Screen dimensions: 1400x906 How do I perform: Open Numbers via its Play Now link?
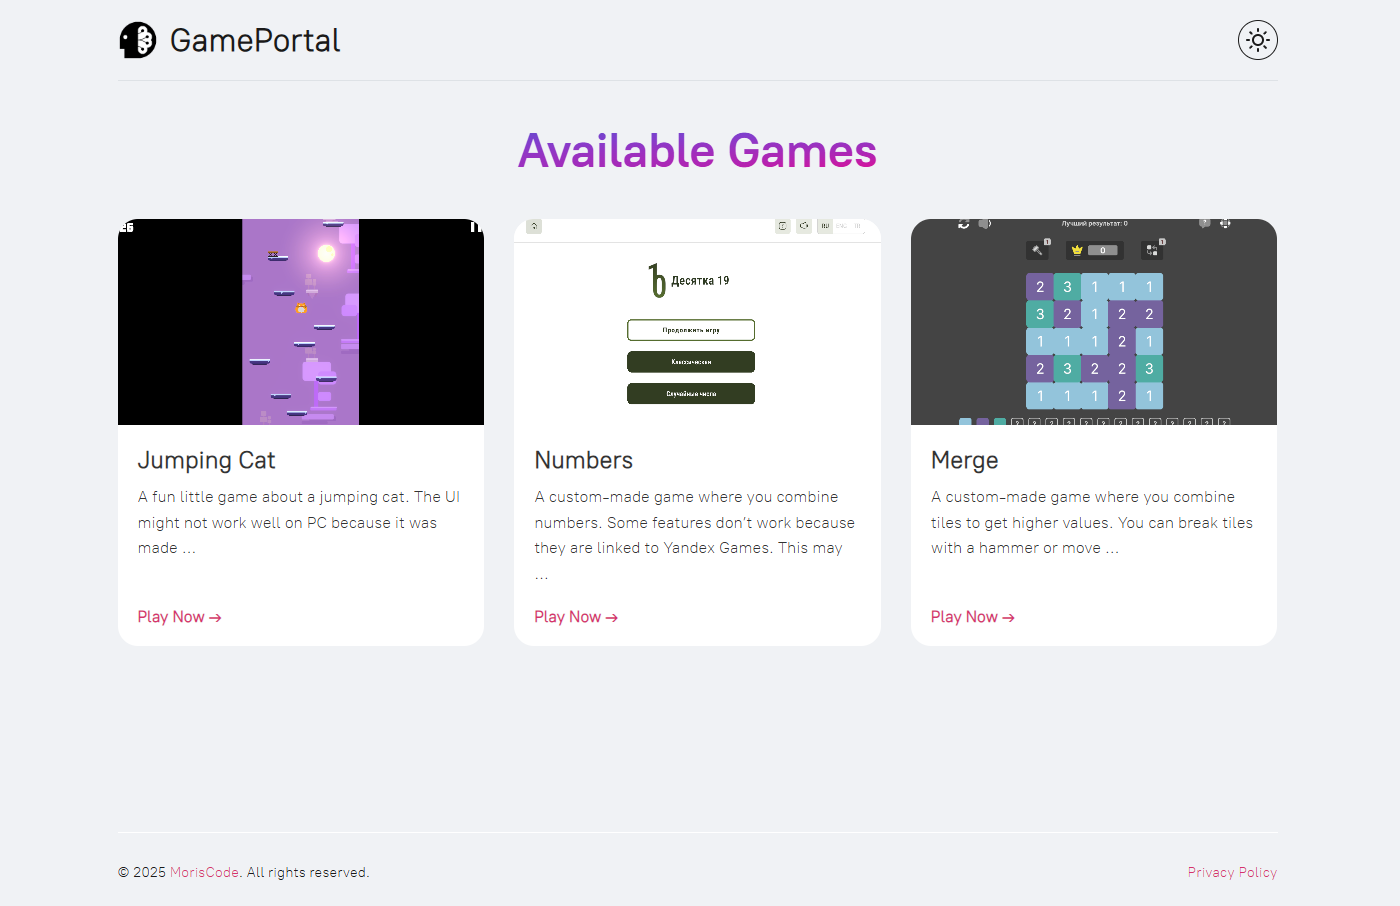(x=576, y=617)
